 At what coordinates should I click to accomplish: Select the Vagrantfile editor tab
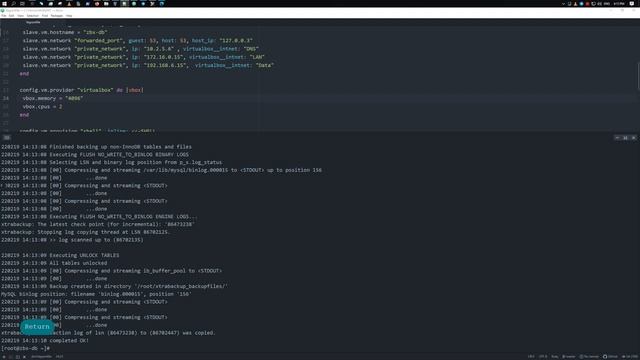coord(33,22)
